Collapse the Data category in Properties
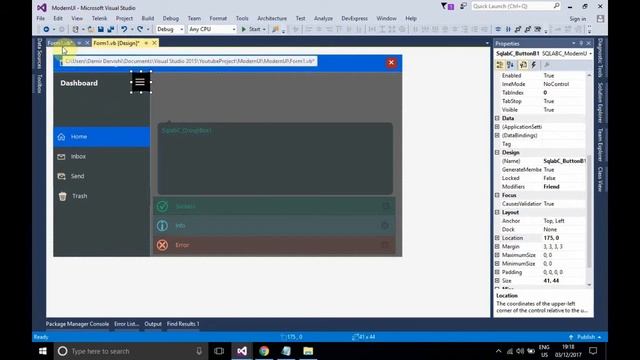 [x=497, y=118]
